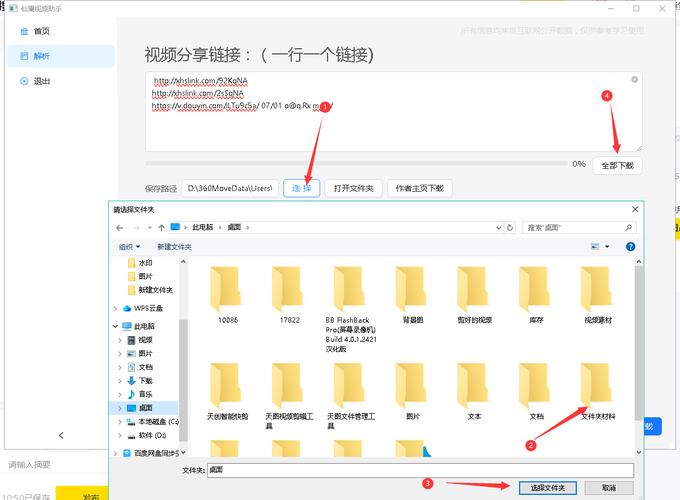Image resolution: width=680 pixels, height=500 pixels.
Task: Expand 本地磁盘 (C:) tree node
Action: (120, 422)
